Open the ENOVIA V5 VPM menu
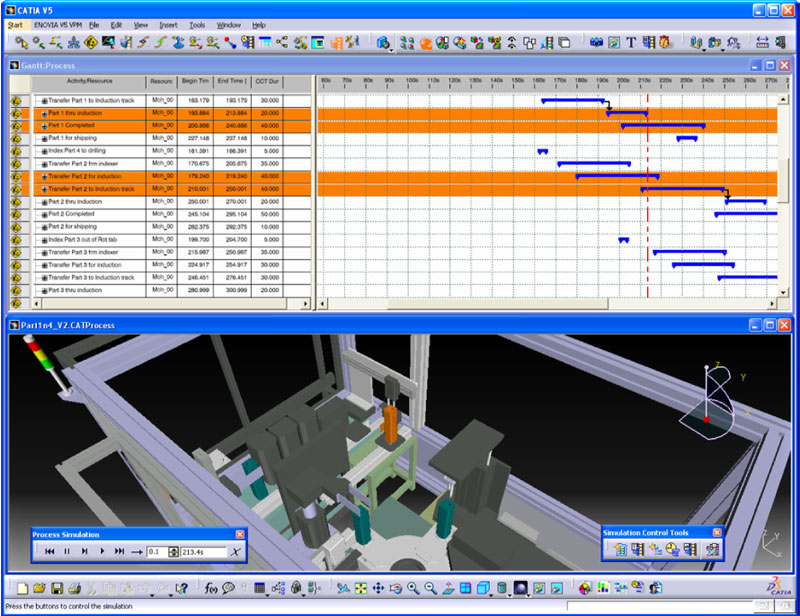This screenshot has width=800, height=616. 58,25
